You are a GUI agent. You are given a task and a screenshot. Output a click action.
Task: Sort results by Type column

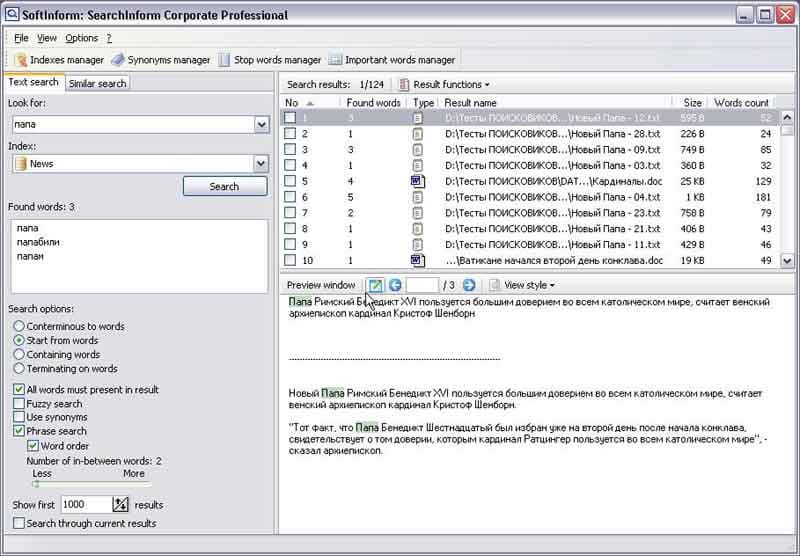click(x=423, y=103)
